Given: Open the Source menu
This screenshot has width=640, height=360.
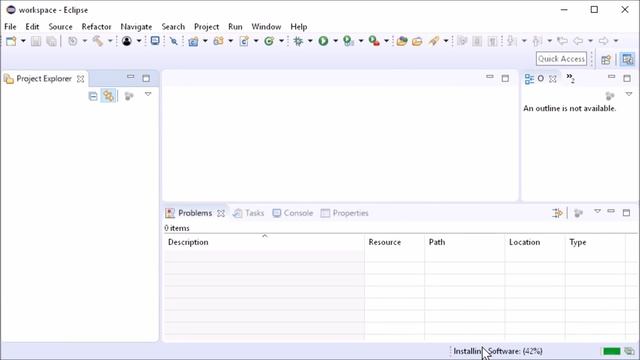Looking at the screenshot, I should (x=60, y=27).
